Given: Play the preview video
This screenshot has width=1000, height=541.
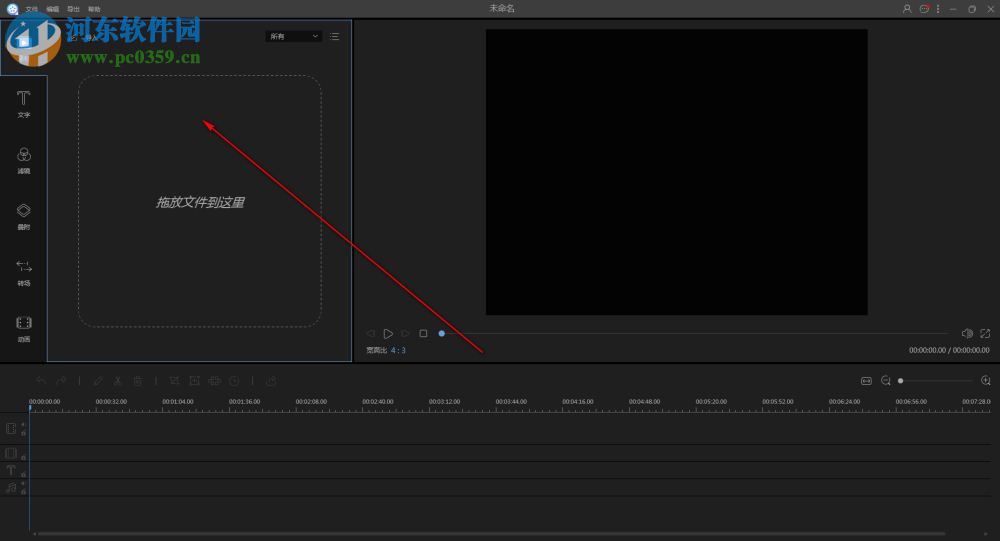Looking at the screenshot, I should click(388, 334).
